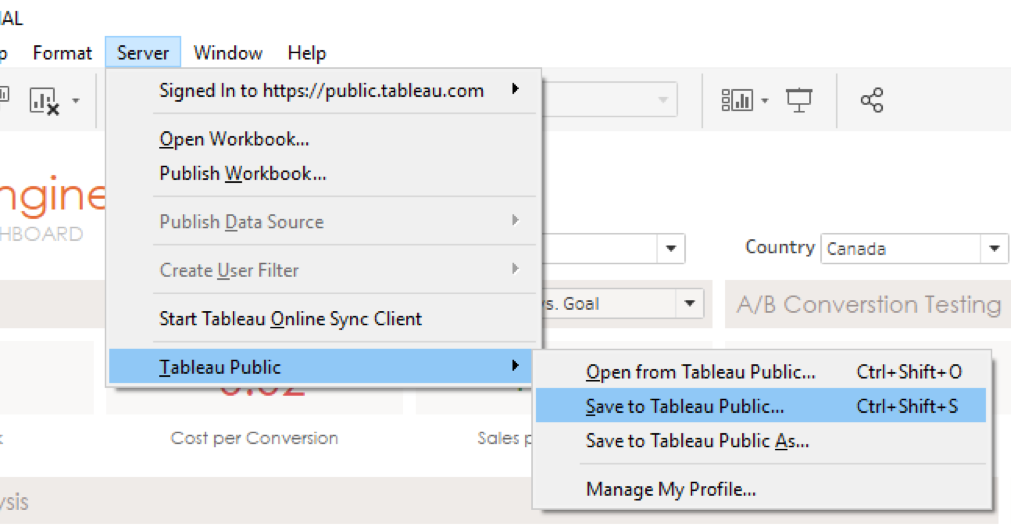This screenshot has width=1011, height=527.
Task: Click Publish Data Source menu item
Action: (323, 222)
